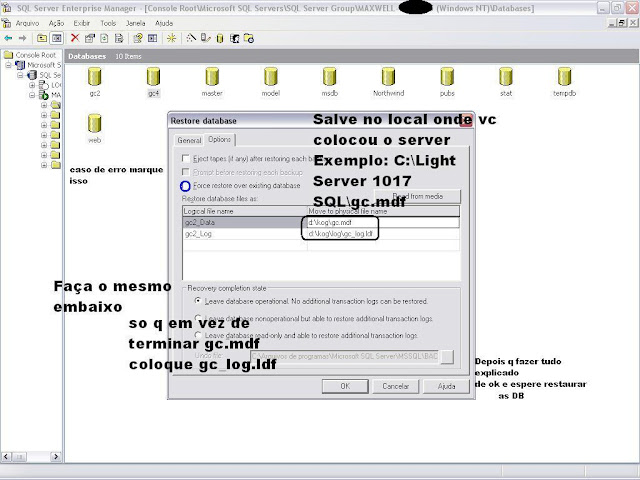Viewport: 640px width, 480px height.
Task: Expand the LO... server tree node
Action: coord(32,85)
